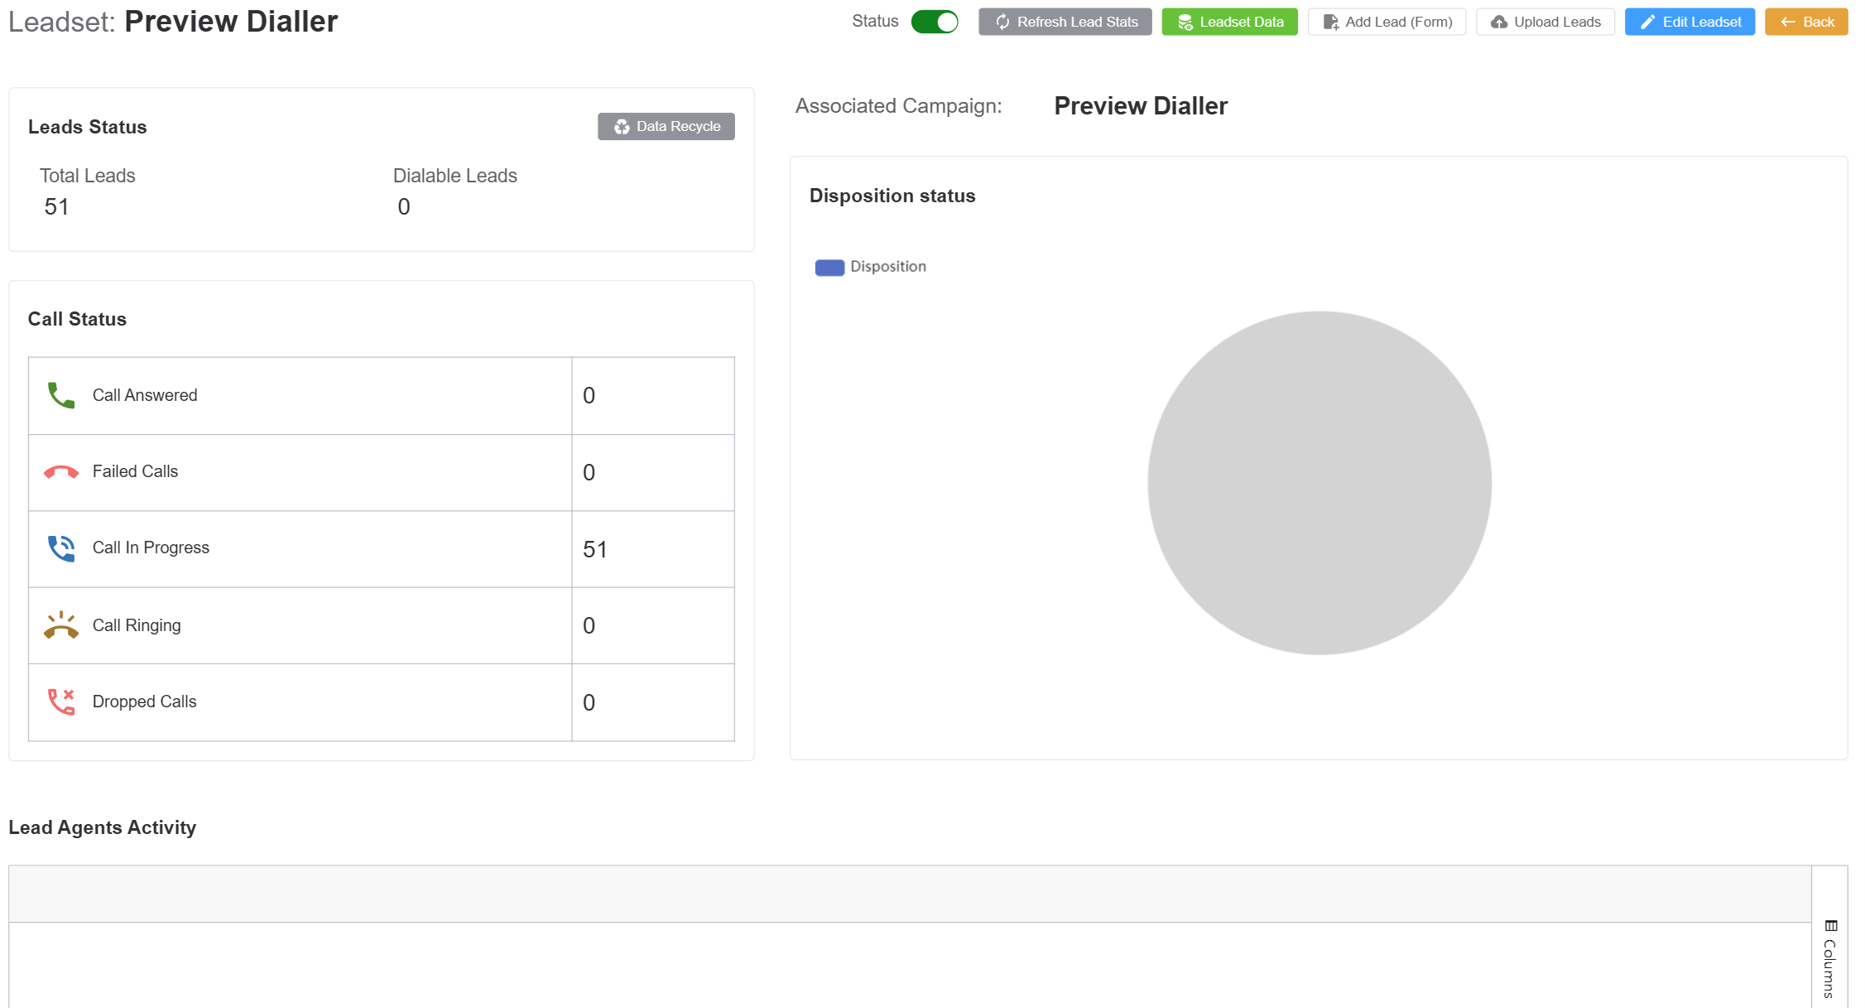This screenshot has height=1008, width=1865.
Task: Click the gray disposition pie chart
Action: [x=1319, y=483]
